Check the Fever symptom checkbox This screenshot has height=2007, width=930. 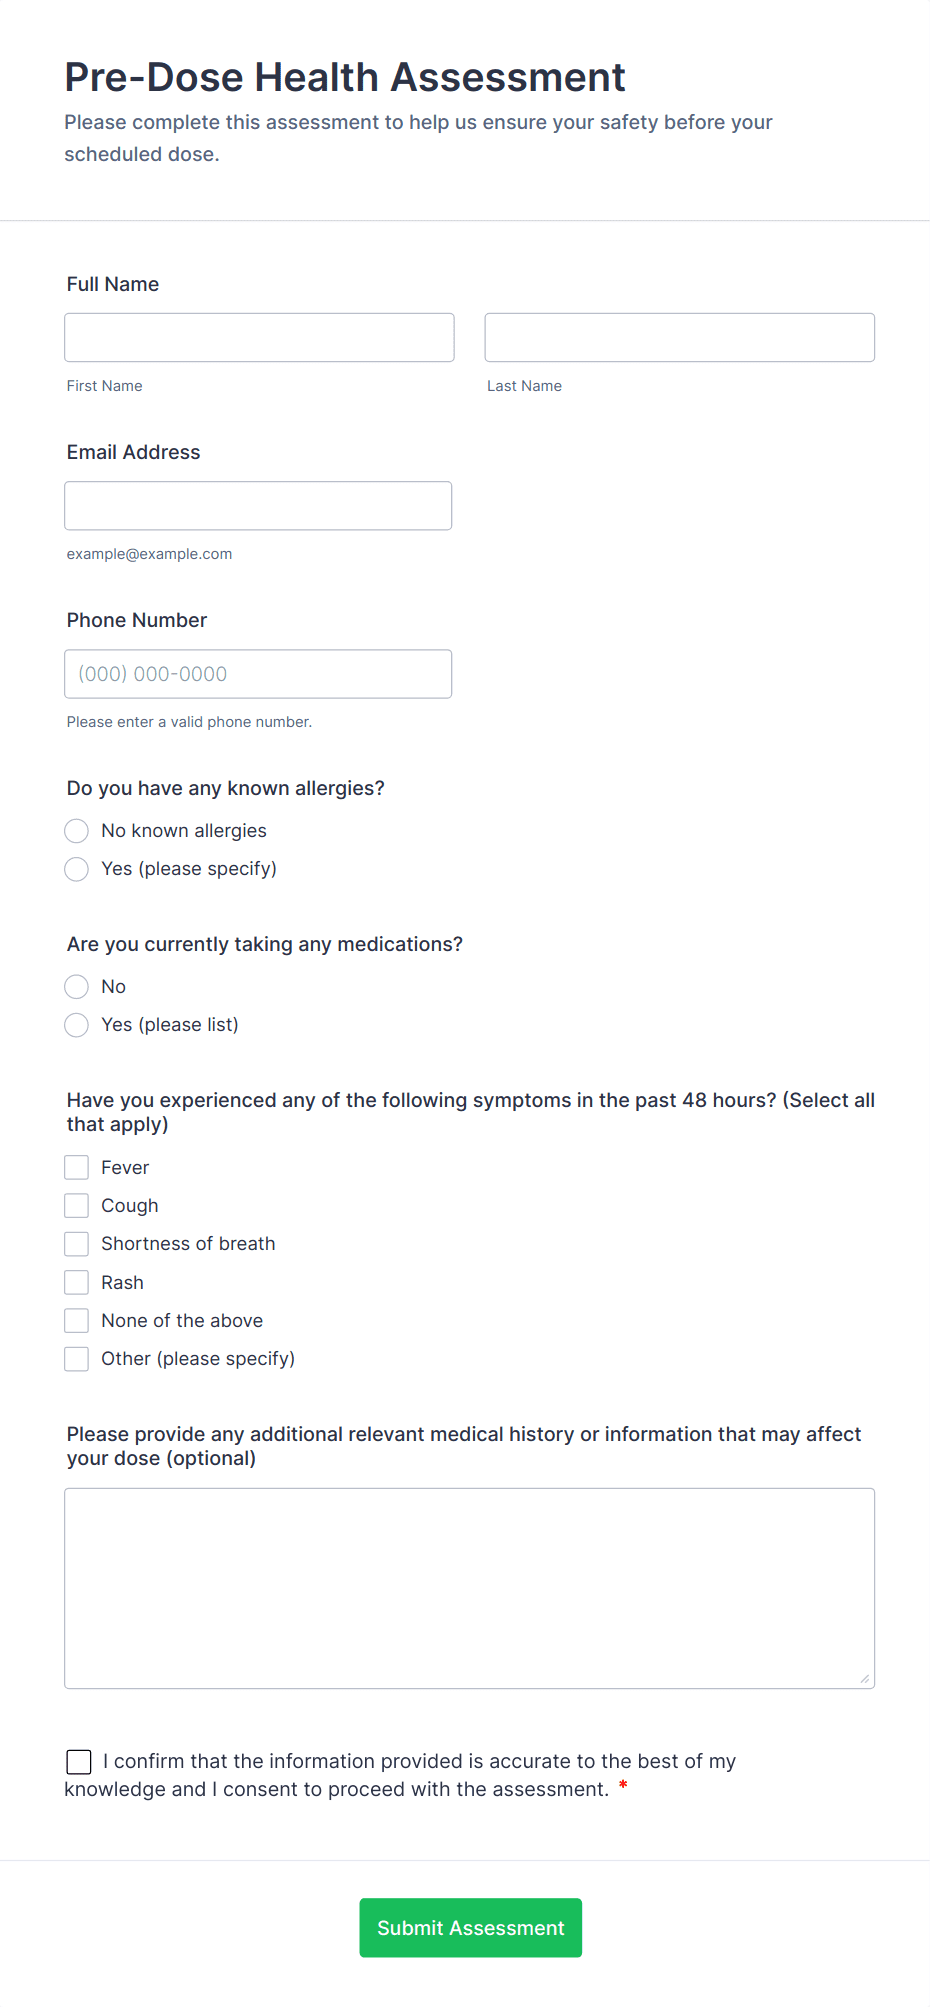[76, 1167]
